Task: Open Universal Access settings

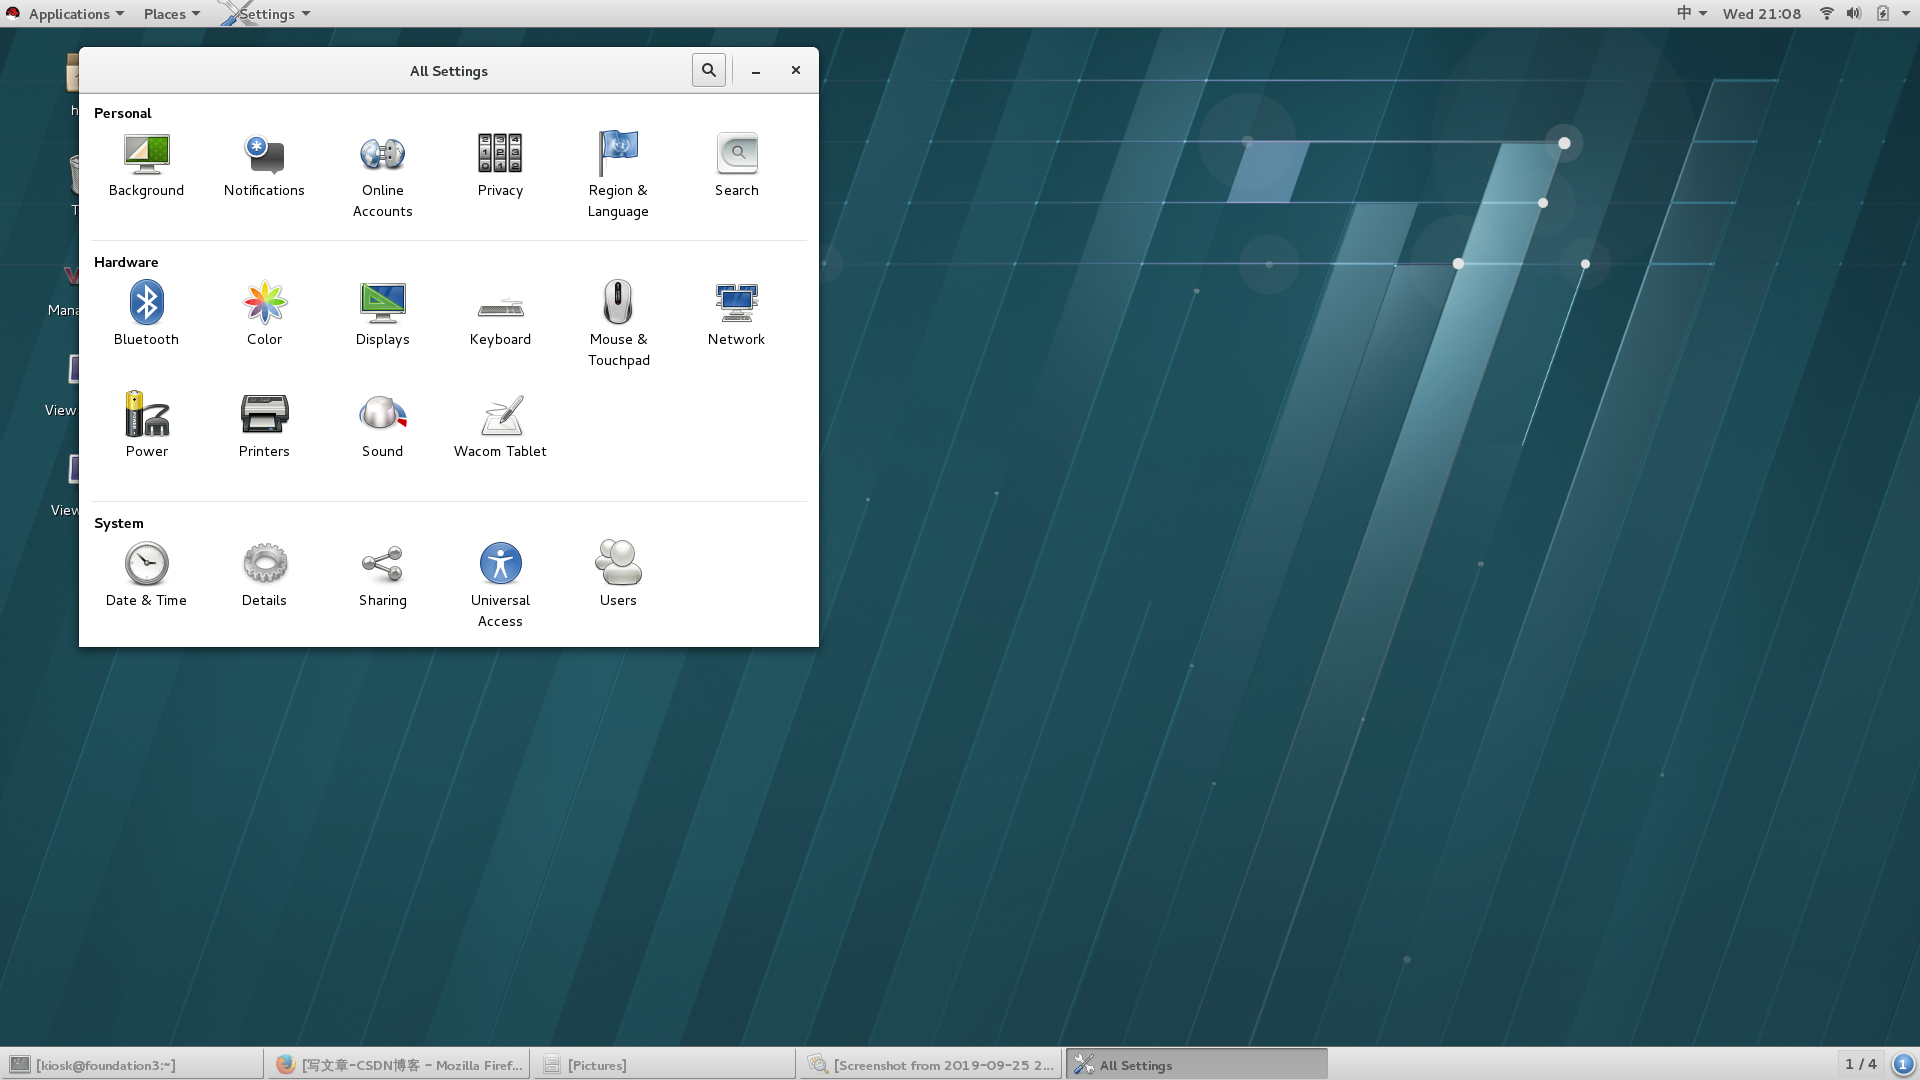Action: [500, 565]
